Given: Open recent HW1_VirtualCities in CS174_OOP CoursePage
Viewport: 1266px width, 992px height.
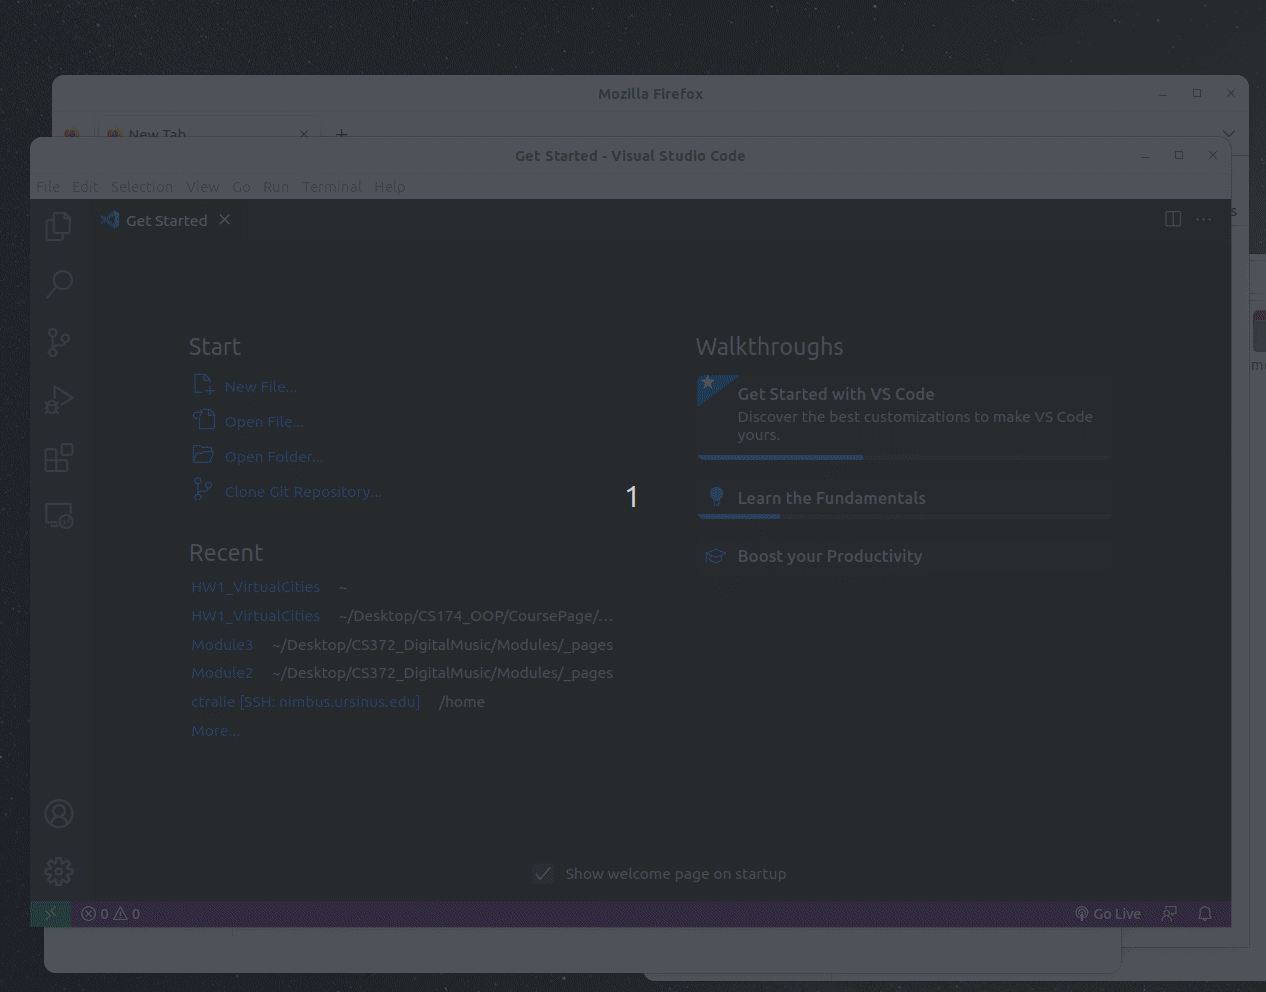Looking at the screenshot, I should coord(256,616).
